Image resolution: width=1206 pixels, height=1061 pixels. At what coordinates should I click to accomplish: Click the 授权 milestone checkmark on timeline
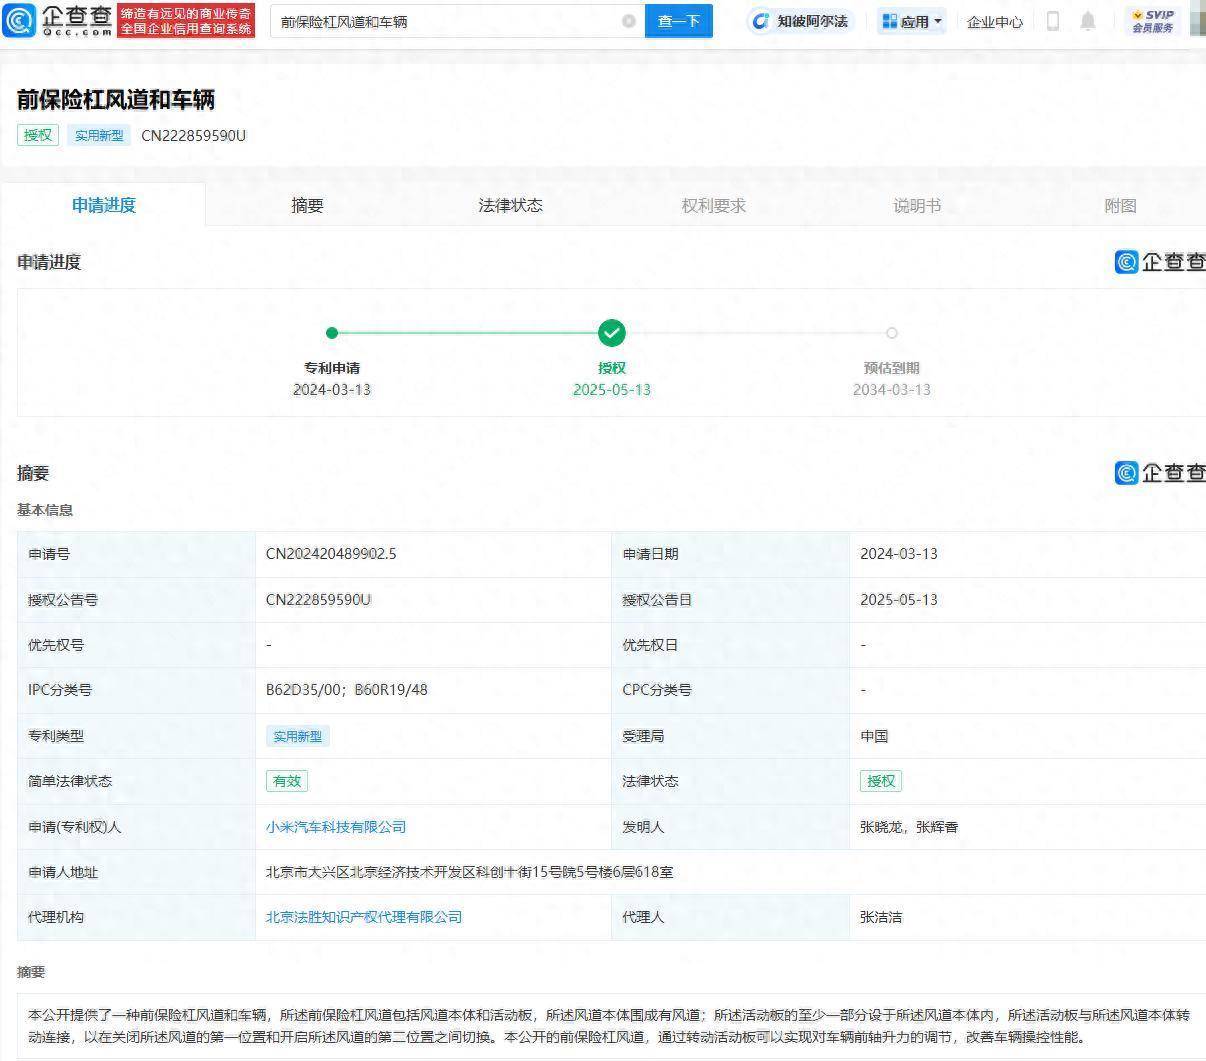(612, 333)
